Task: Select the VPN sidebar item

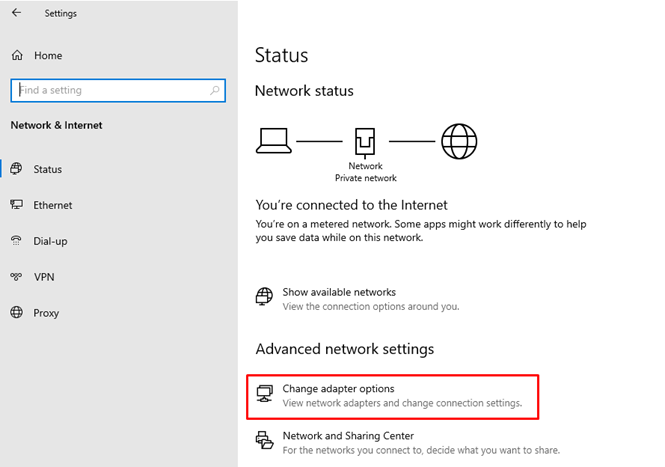Action: point(43,277)
